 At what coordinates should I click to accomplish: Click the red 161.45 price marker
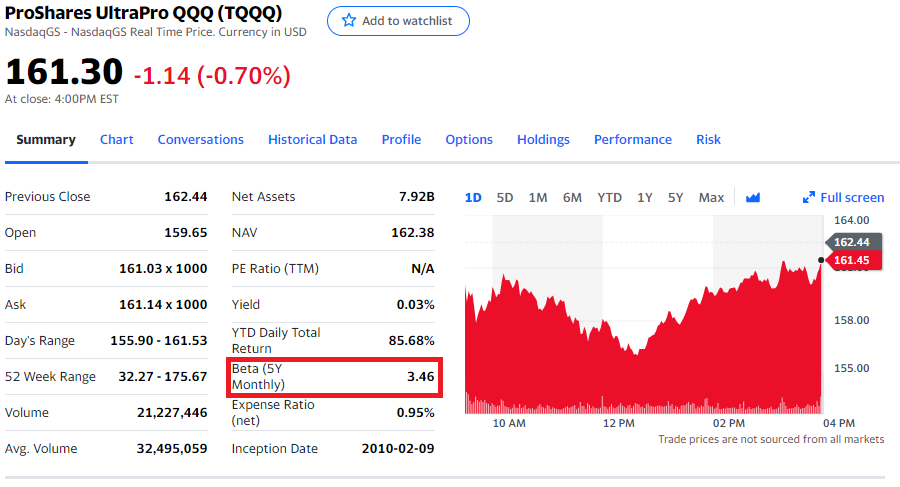point(854,260)
